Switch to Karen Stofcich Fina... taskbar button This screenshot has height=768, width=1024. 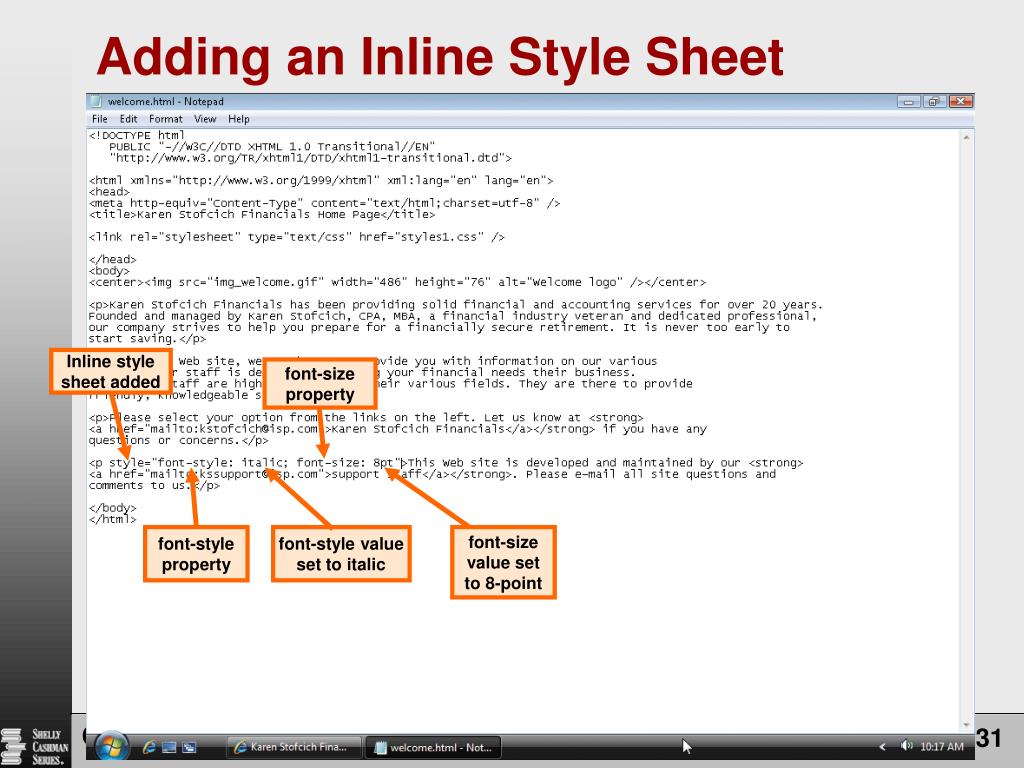click(293, 746)
